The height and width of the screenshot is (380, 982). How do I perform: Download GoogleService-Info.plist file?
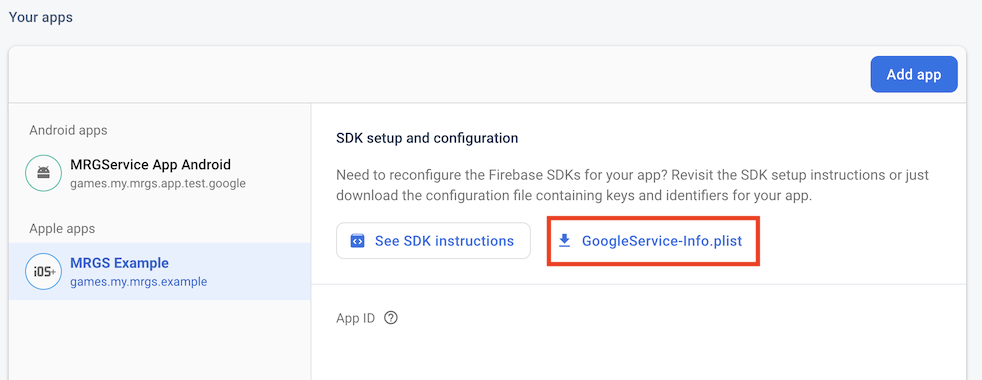click(653, 241)
